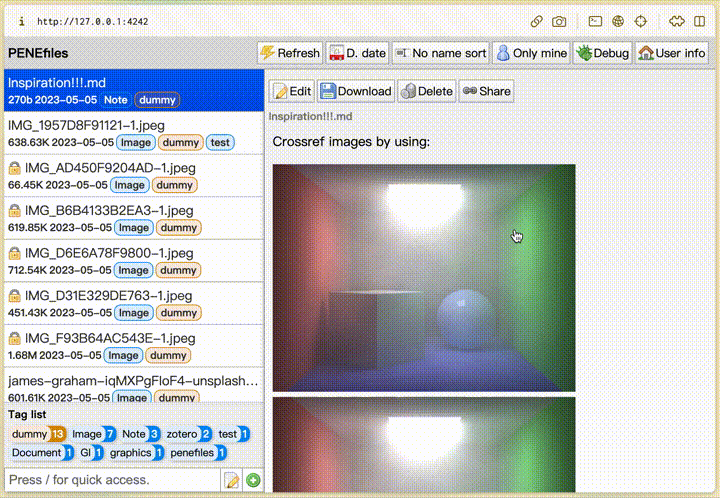Open the extensions puzzle icon

(677, 22)
